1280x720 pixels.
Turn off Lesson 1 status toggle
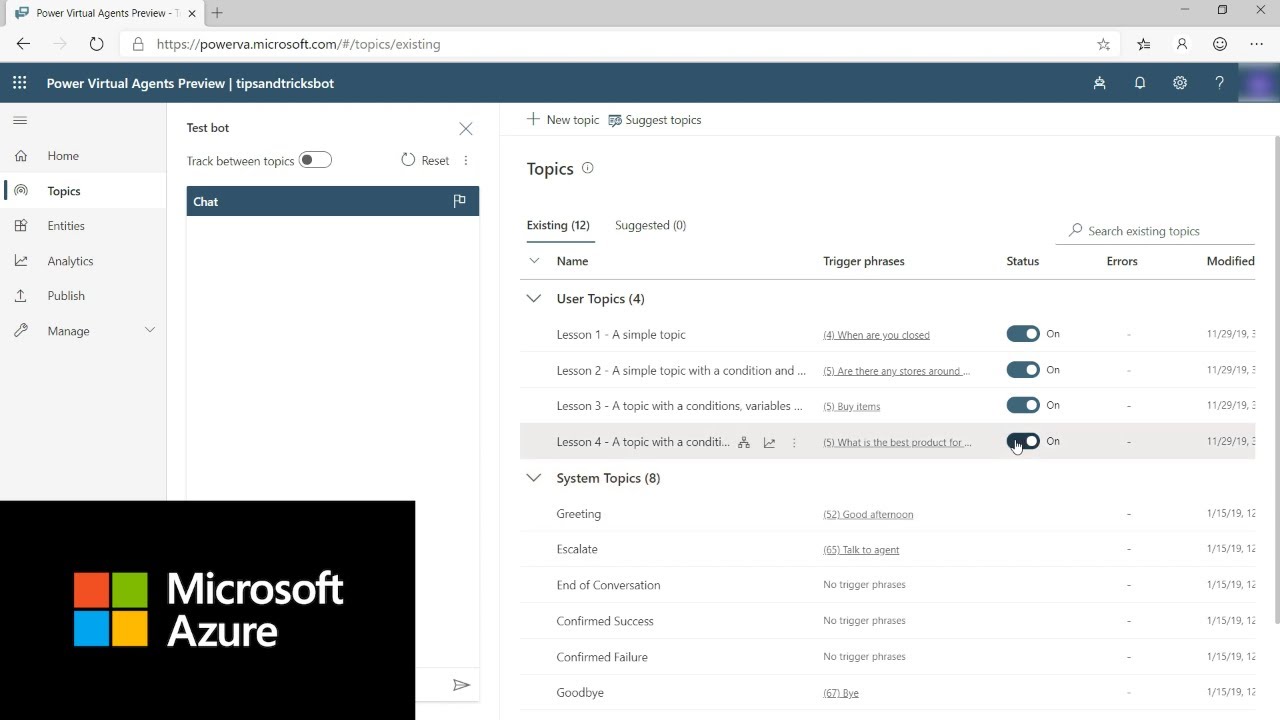pos(1023,334)
